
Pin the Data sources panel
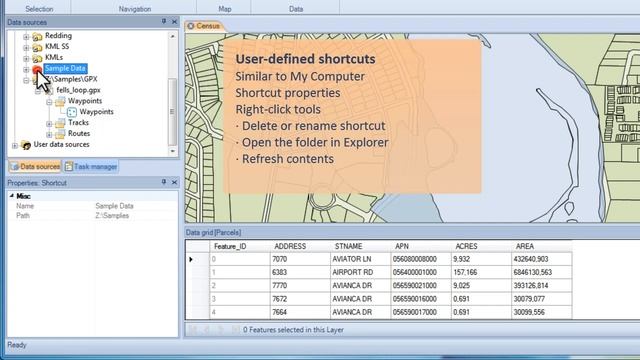(164, 21)
